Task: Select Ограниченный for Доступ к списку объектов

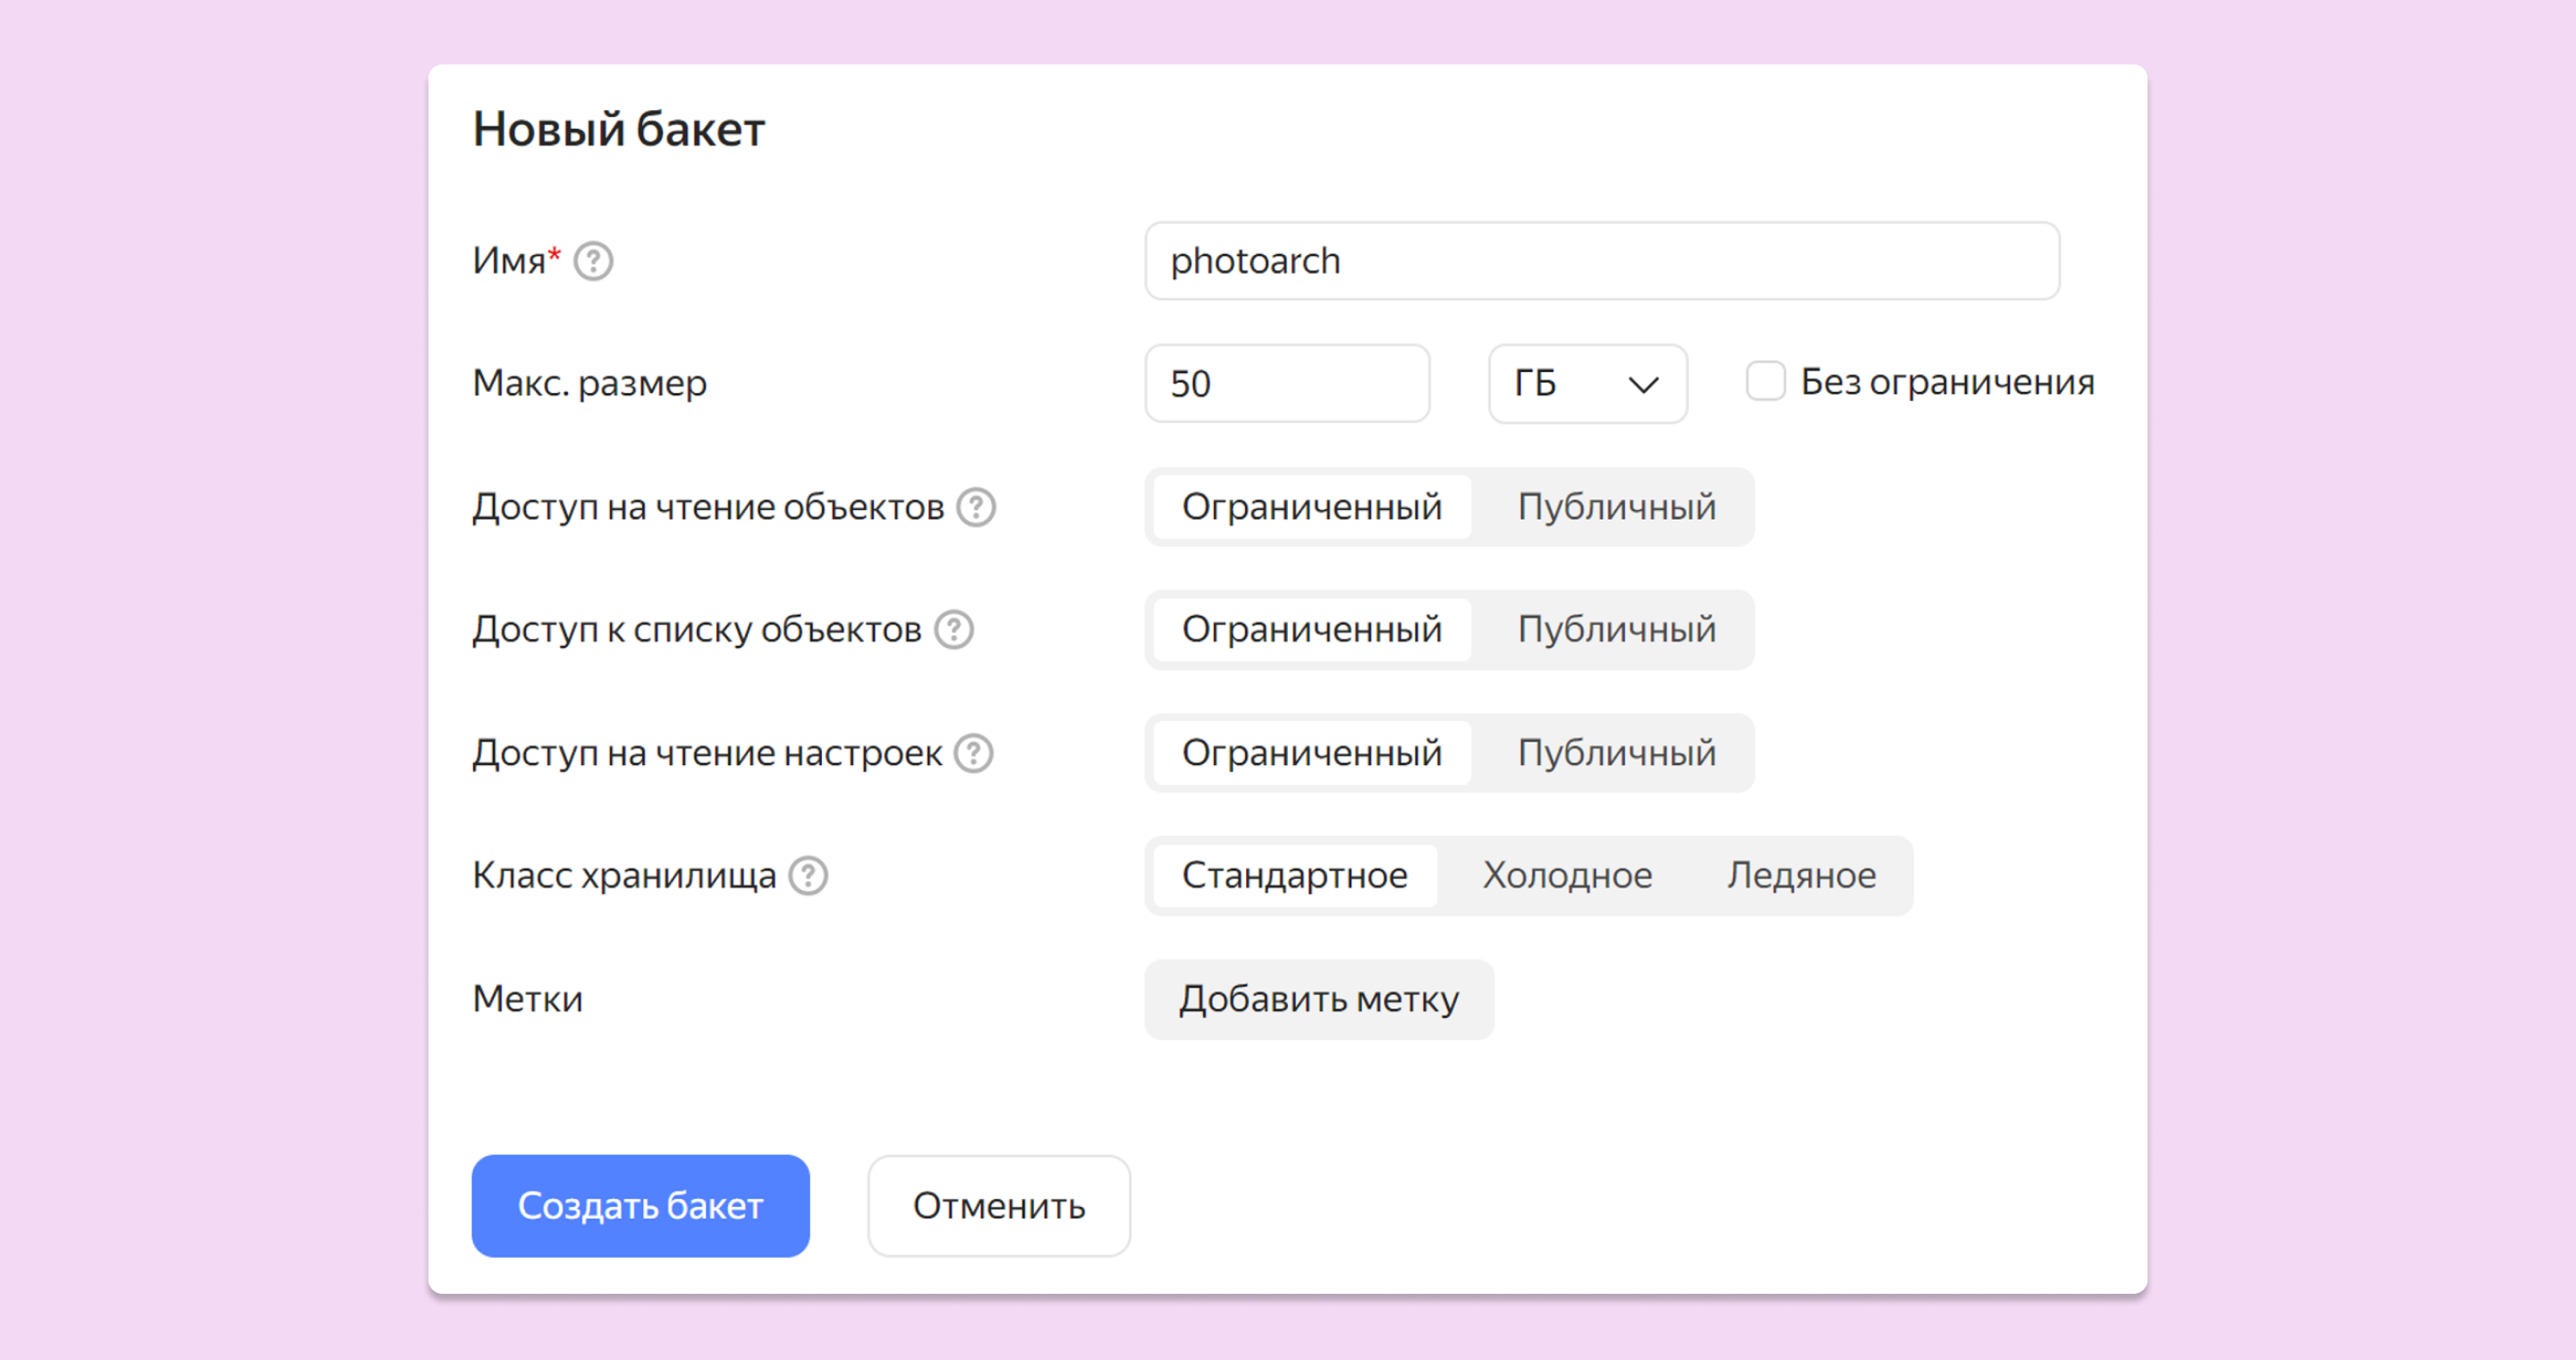Action: (1312, 630)
